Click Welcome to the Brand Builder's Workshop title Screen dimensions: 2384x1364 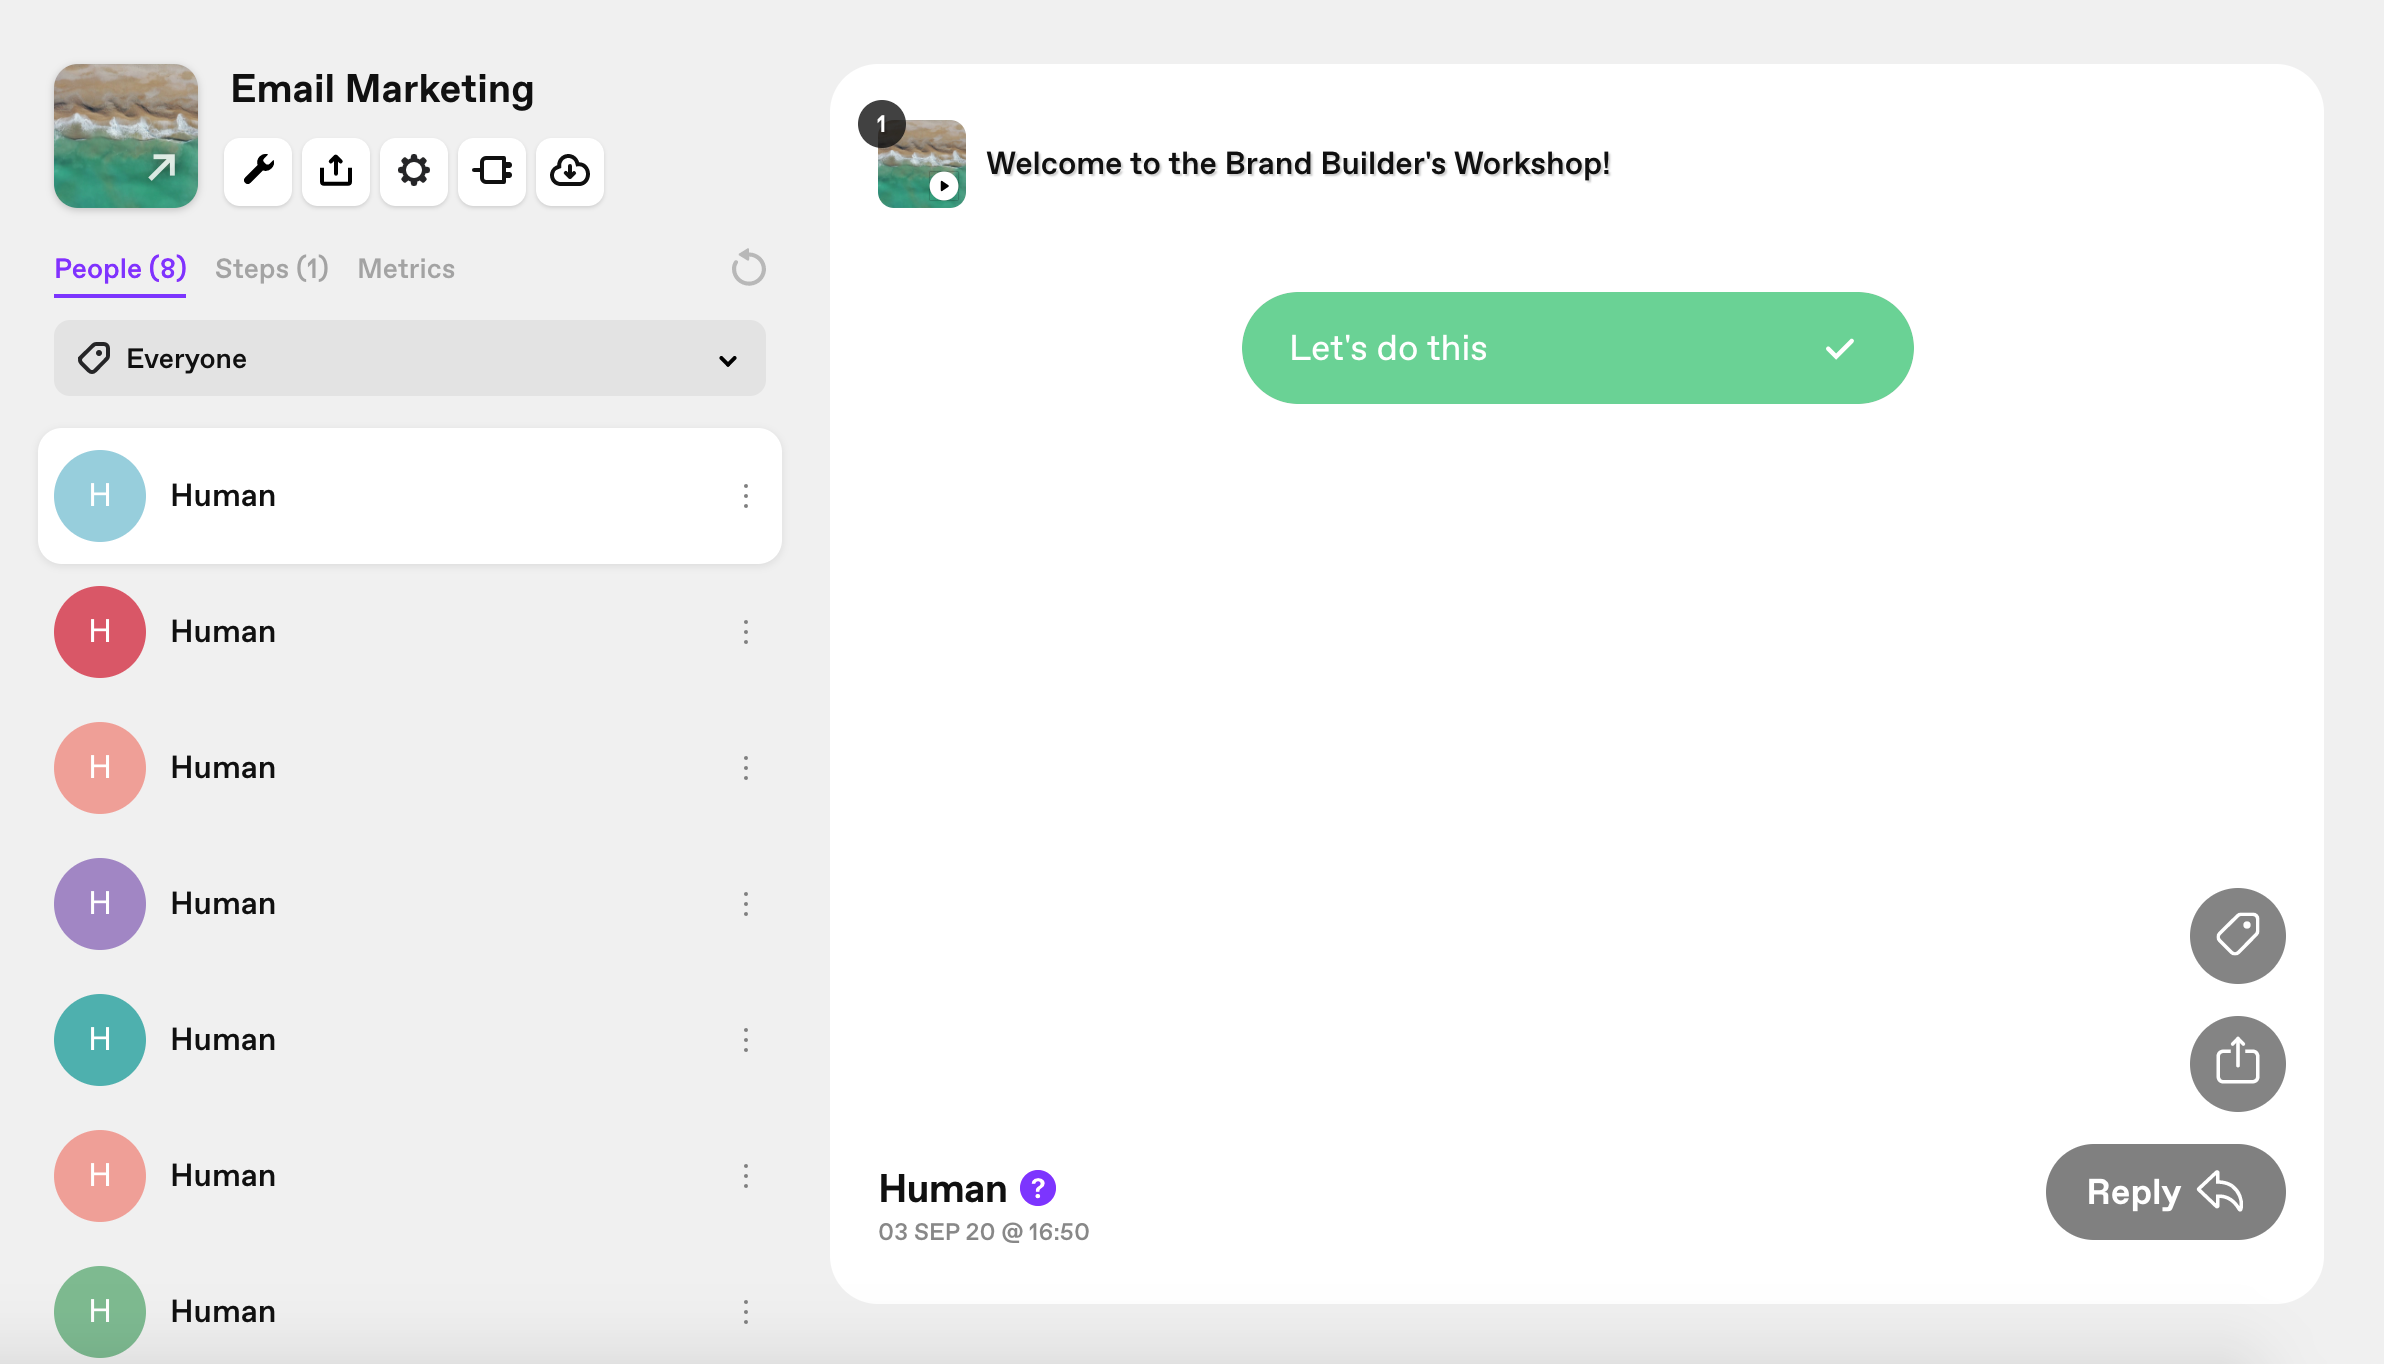(1298, 163)
